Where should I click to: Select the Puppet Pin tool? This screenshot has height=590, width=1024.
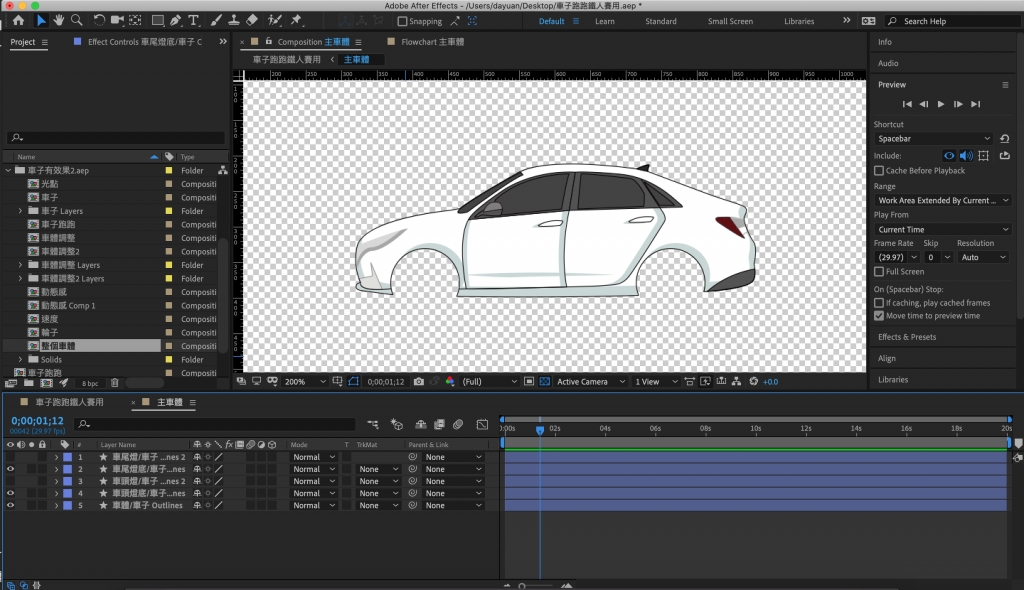point(296,20)
